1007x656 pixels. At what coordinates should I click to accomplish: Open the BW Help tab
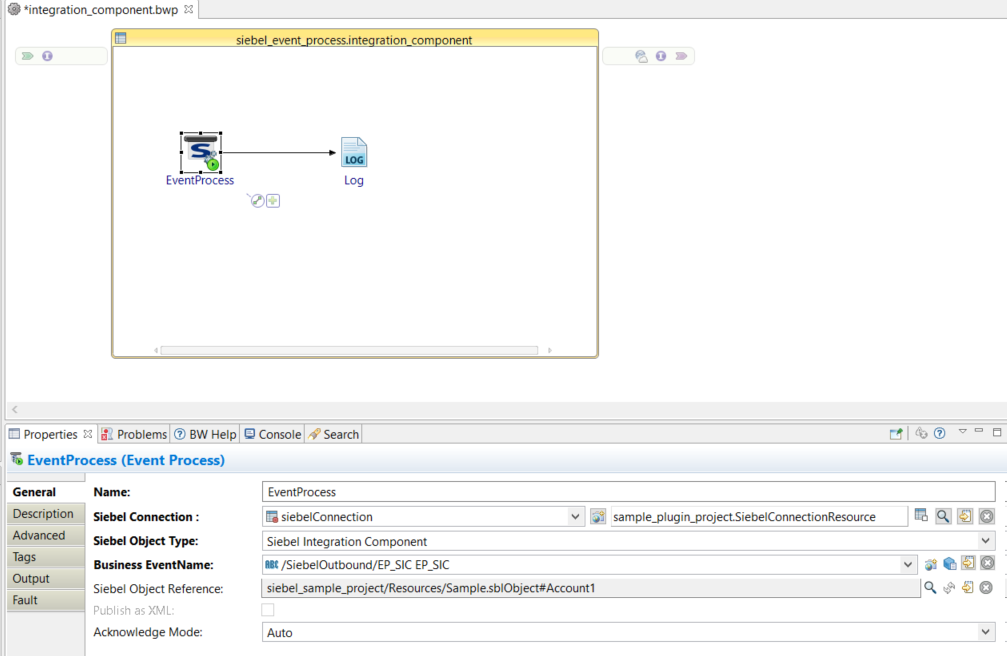click(206, 434)
